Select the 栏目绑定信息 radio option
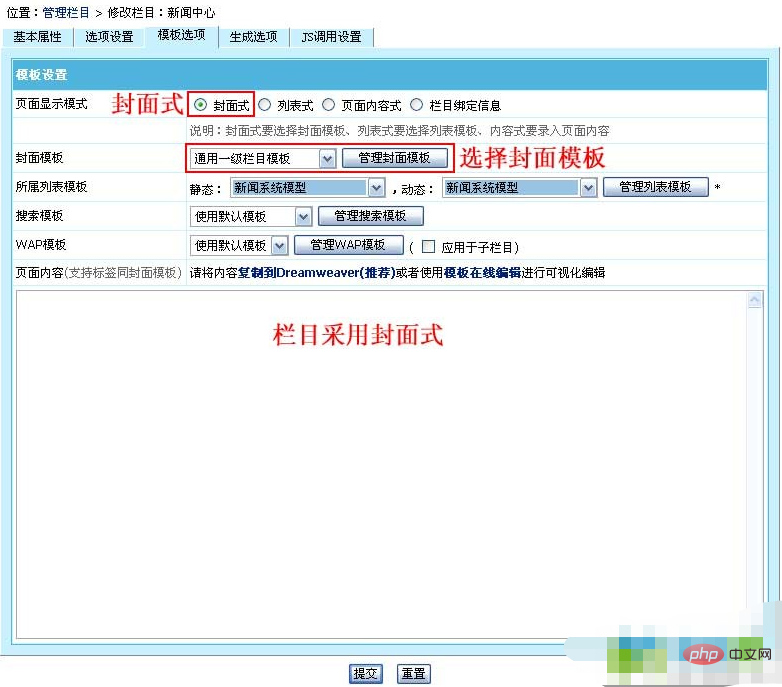 coord(416,105)
